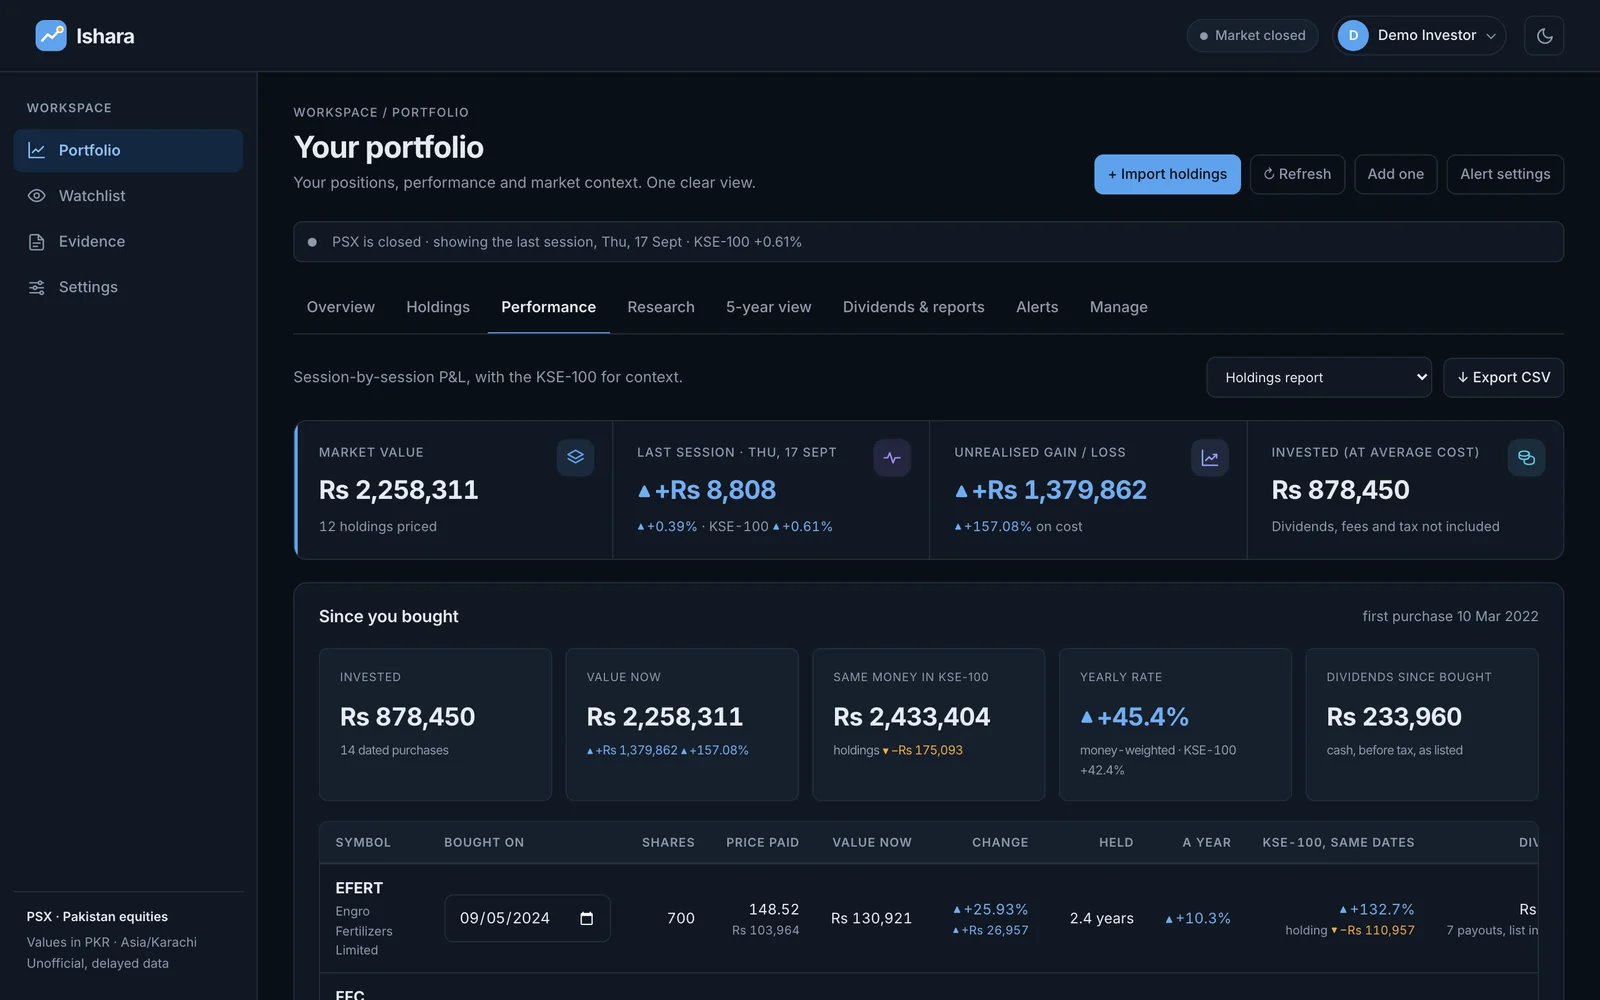Click the yearly rate +45.4% value

tap(1134, 717)
